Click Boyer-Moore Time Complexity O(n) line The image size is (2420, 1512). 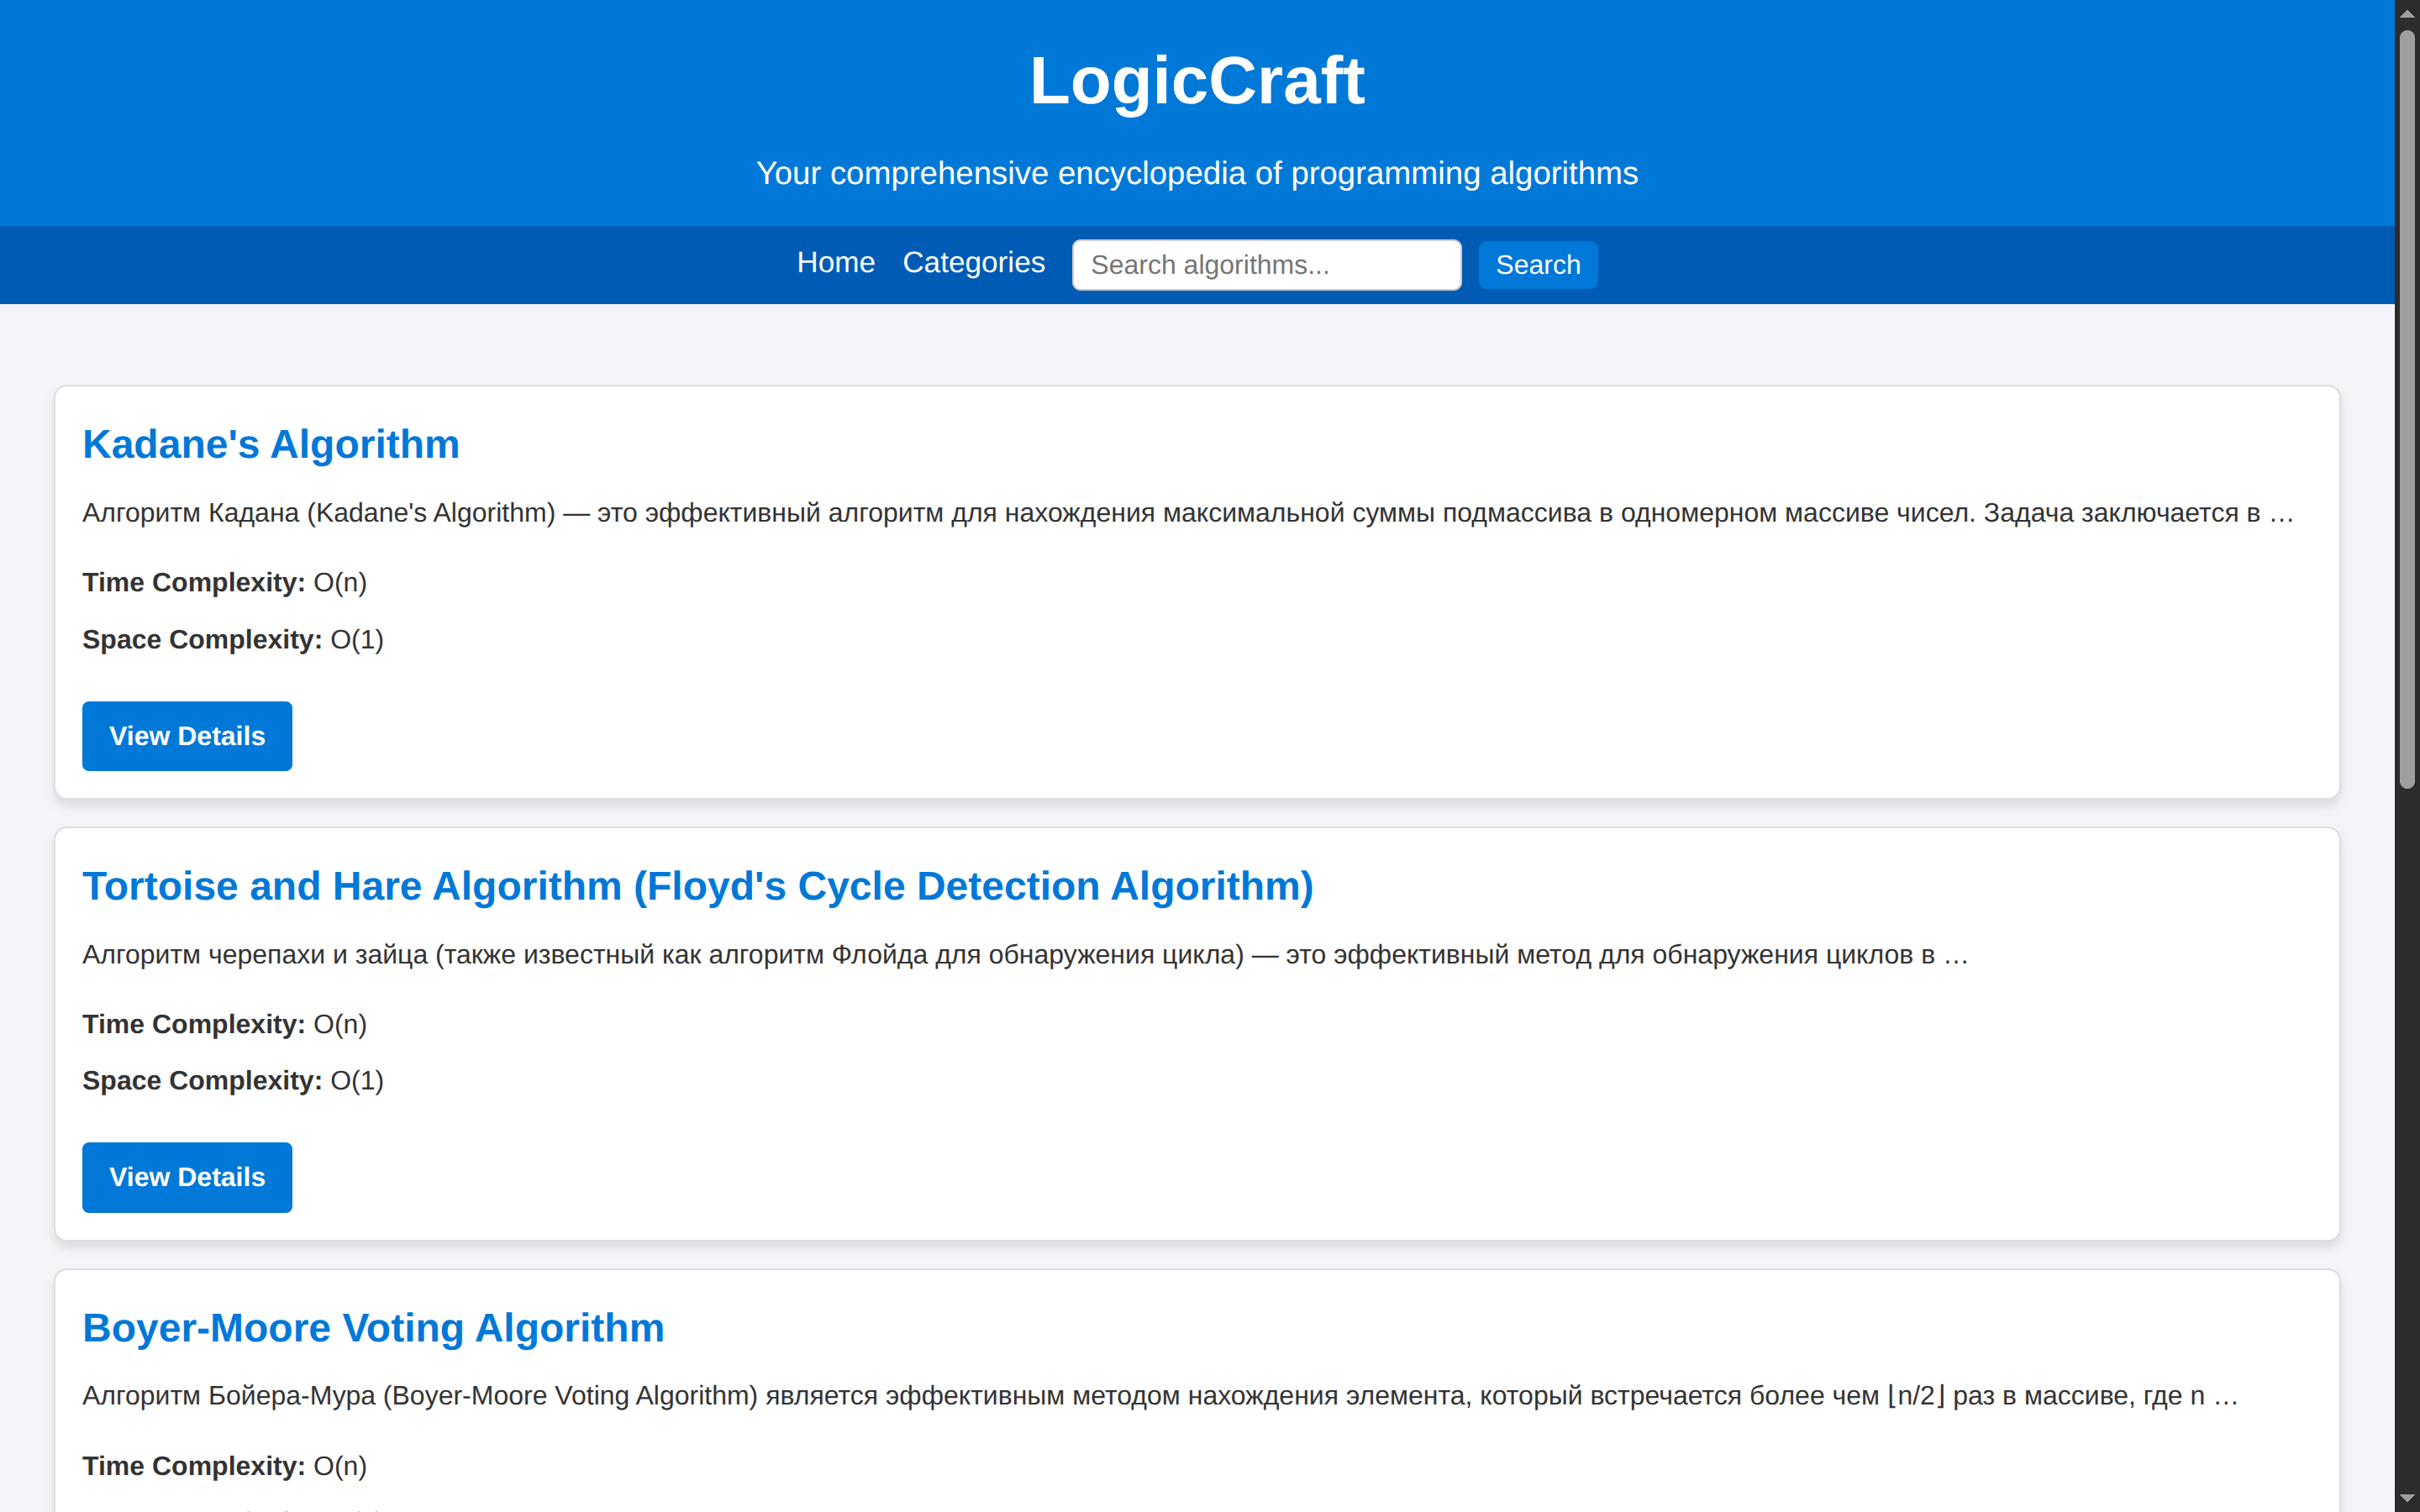coord(225,1466)
